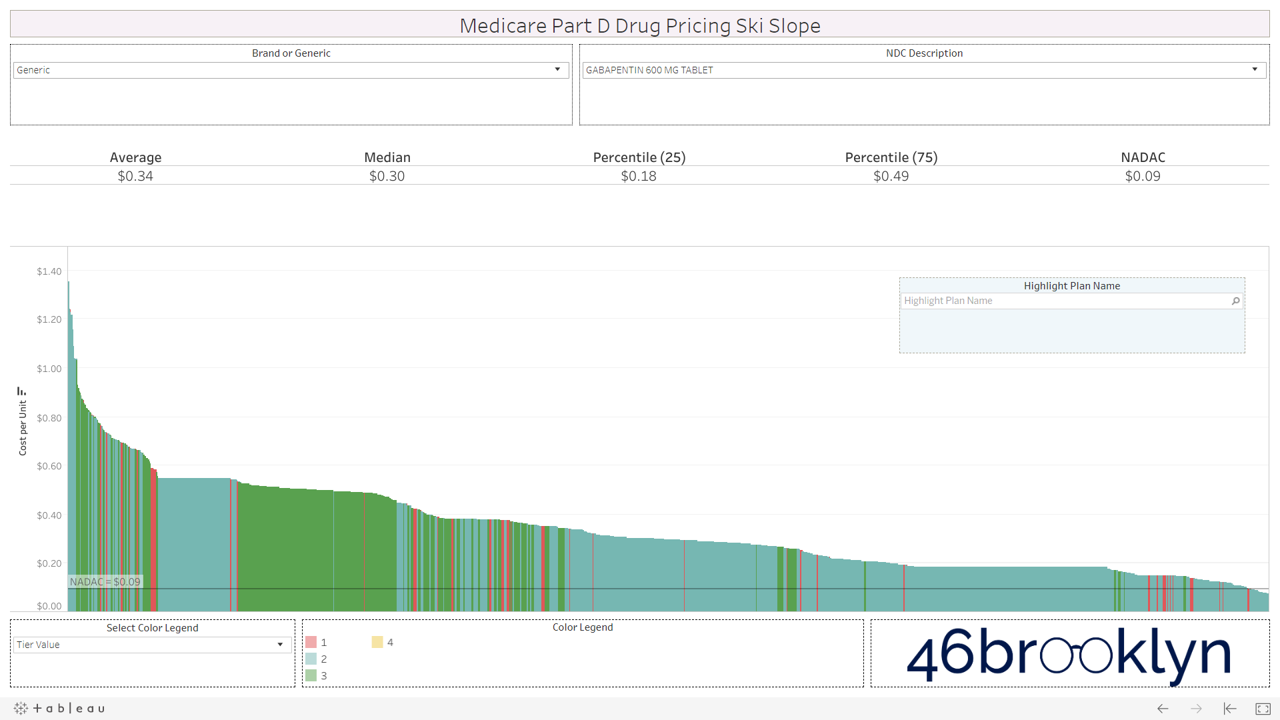Click the Median value $0.30
Image resolution: width=1280 pixels, height=720 pixels.
click(x=387, y=176)
